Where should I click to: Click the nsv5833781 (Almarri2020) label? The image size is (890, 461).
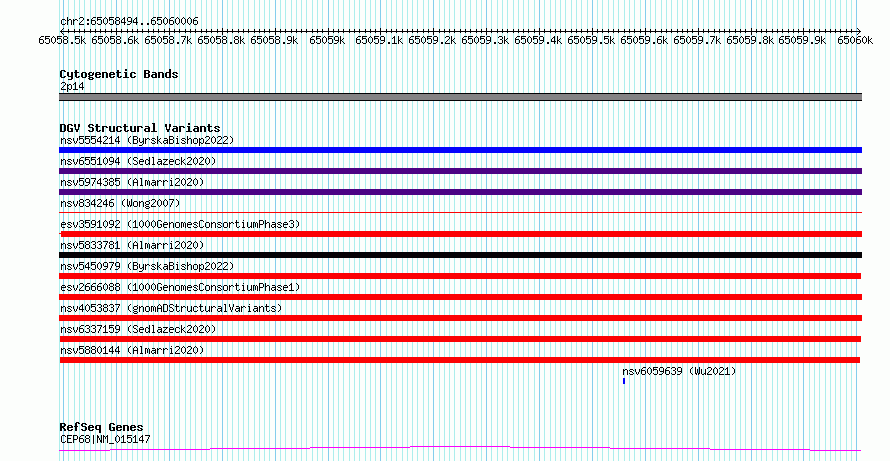[132, 245]
